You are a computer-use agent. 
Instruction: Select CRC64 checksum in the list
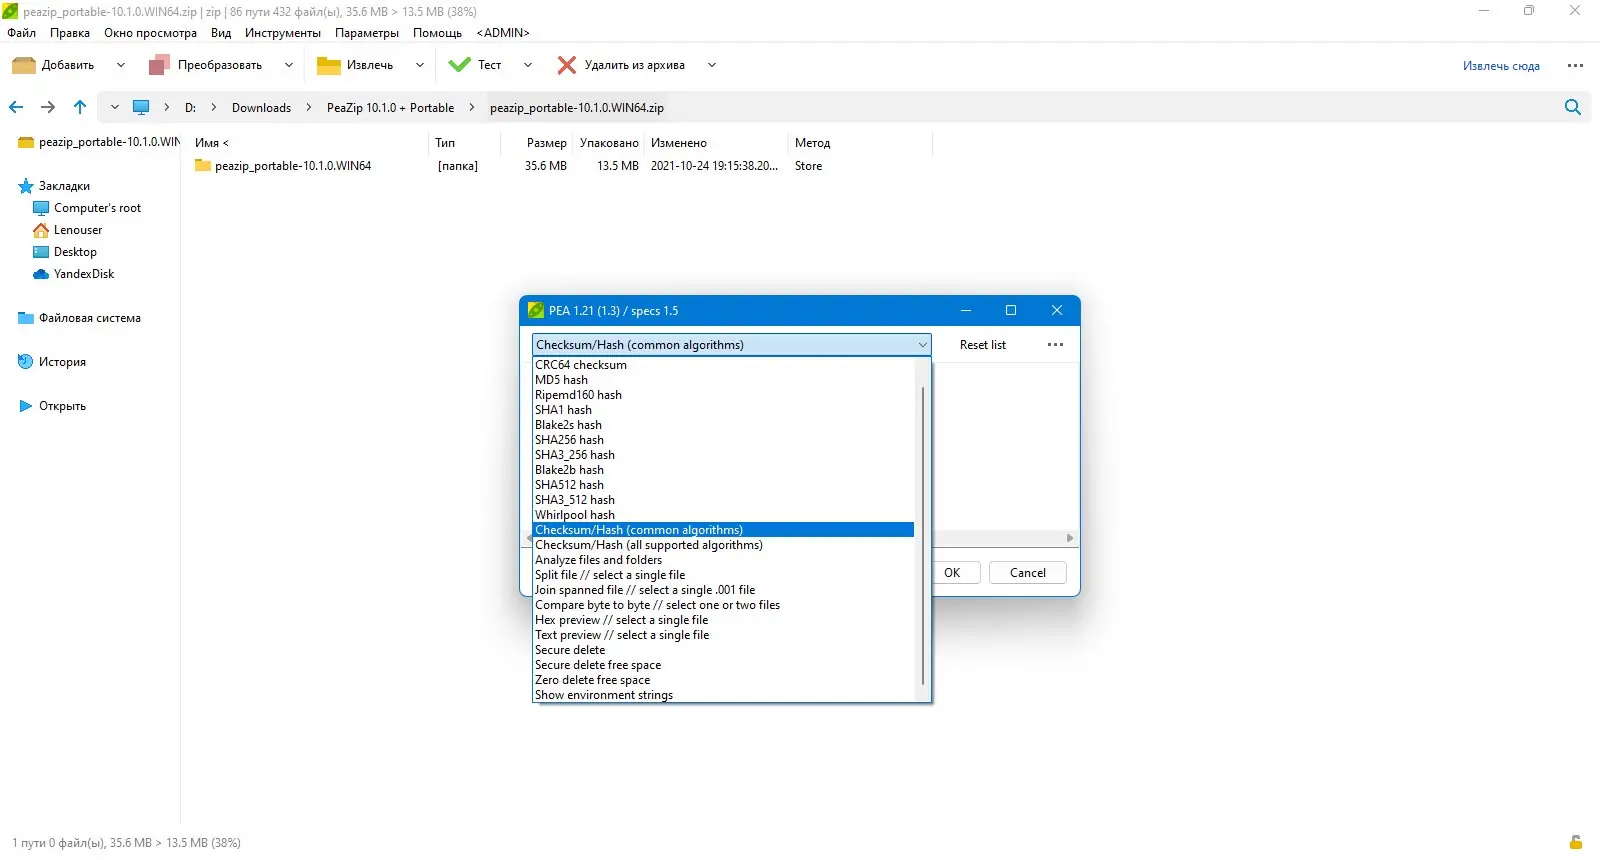point(724,365)
